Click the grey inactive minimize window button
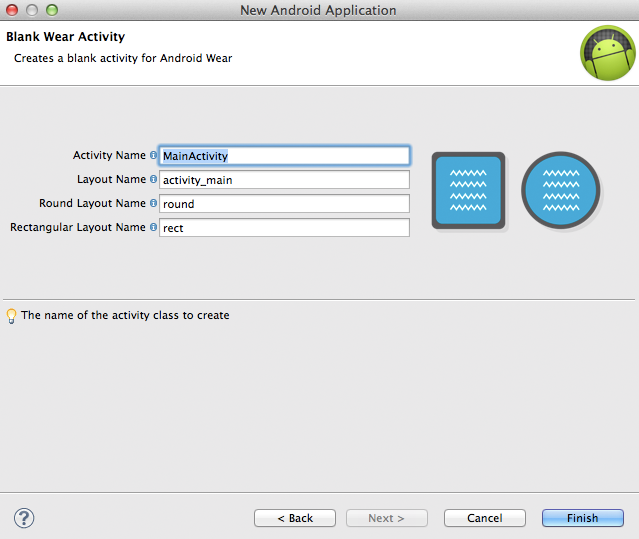639x539 pixels. [32, 10]
